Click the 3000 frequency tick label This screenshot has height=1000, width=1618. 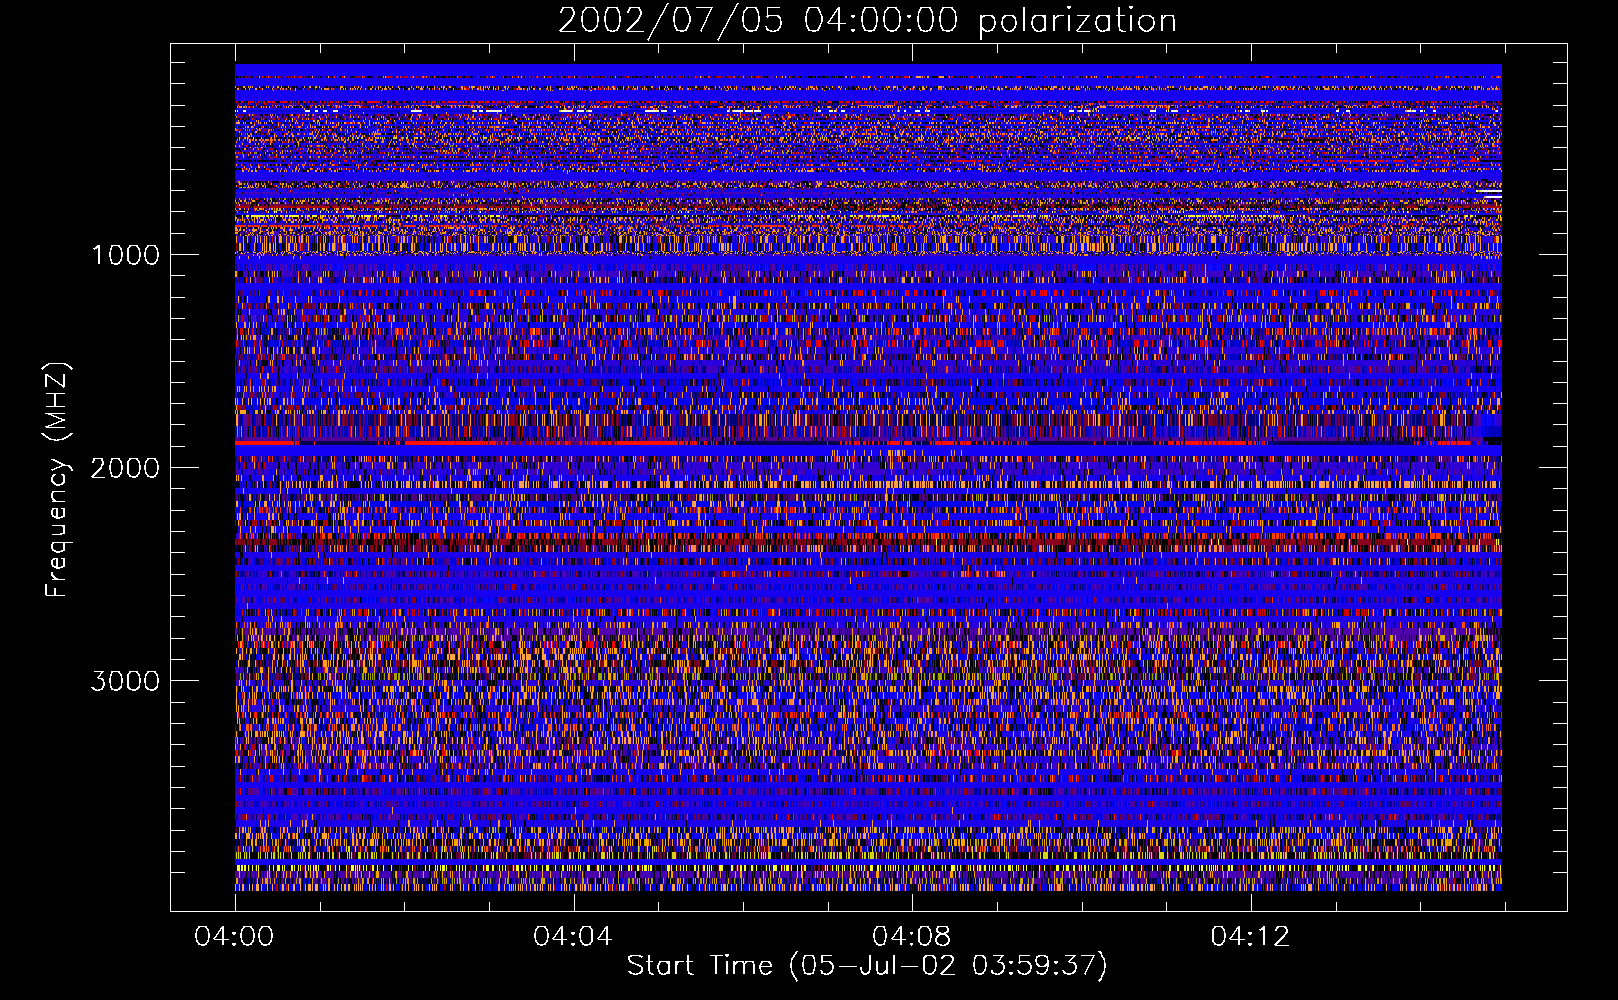(x=125, y=681)
